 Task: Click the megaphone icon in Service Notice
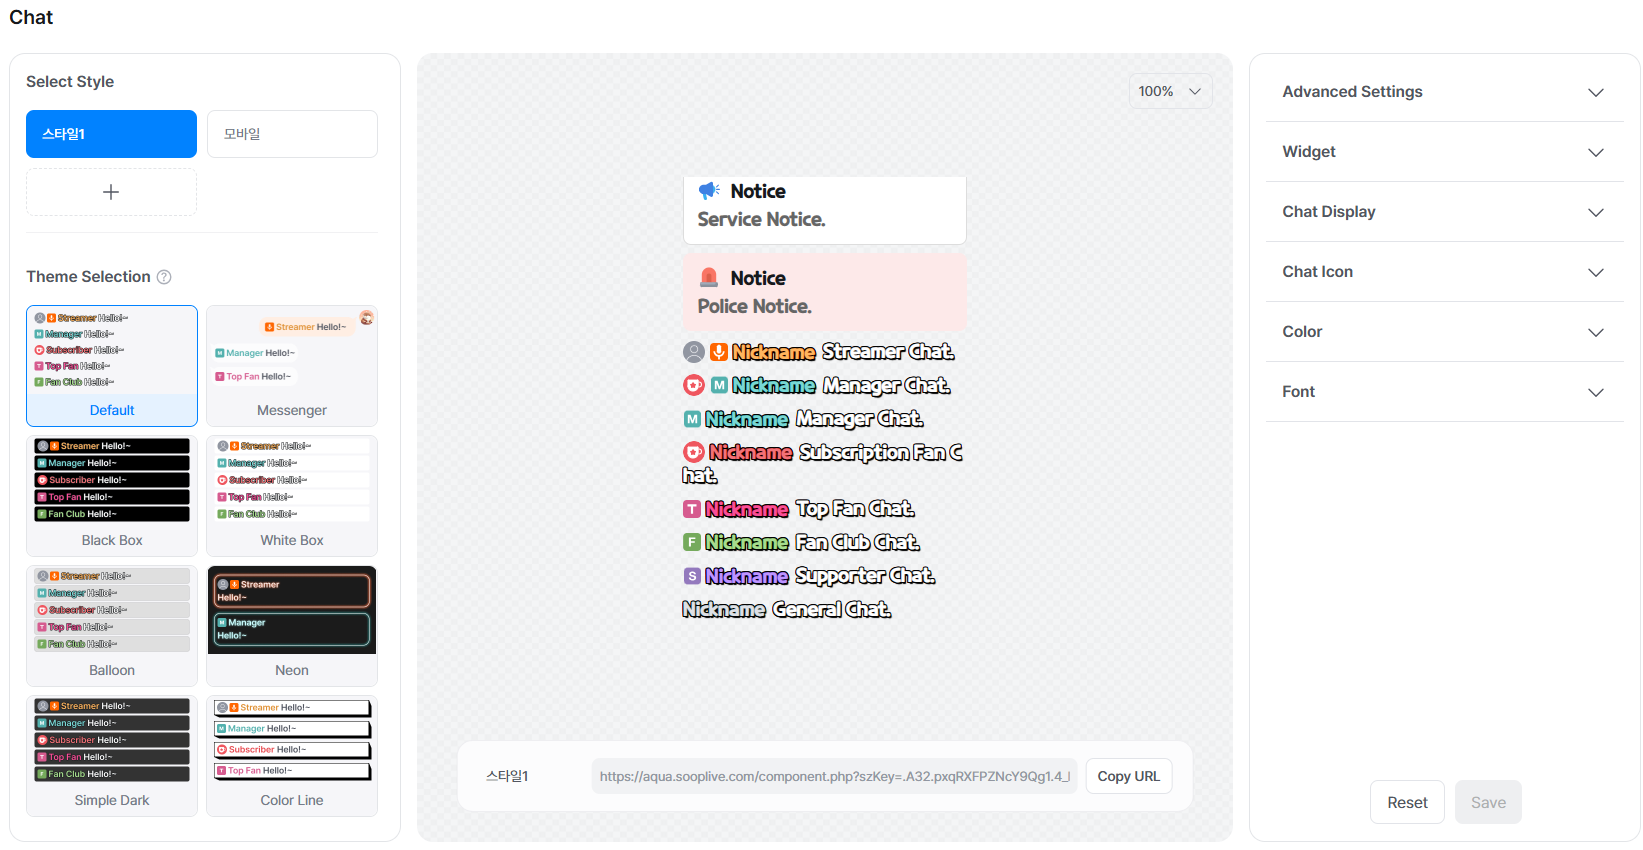click(709, 191)
